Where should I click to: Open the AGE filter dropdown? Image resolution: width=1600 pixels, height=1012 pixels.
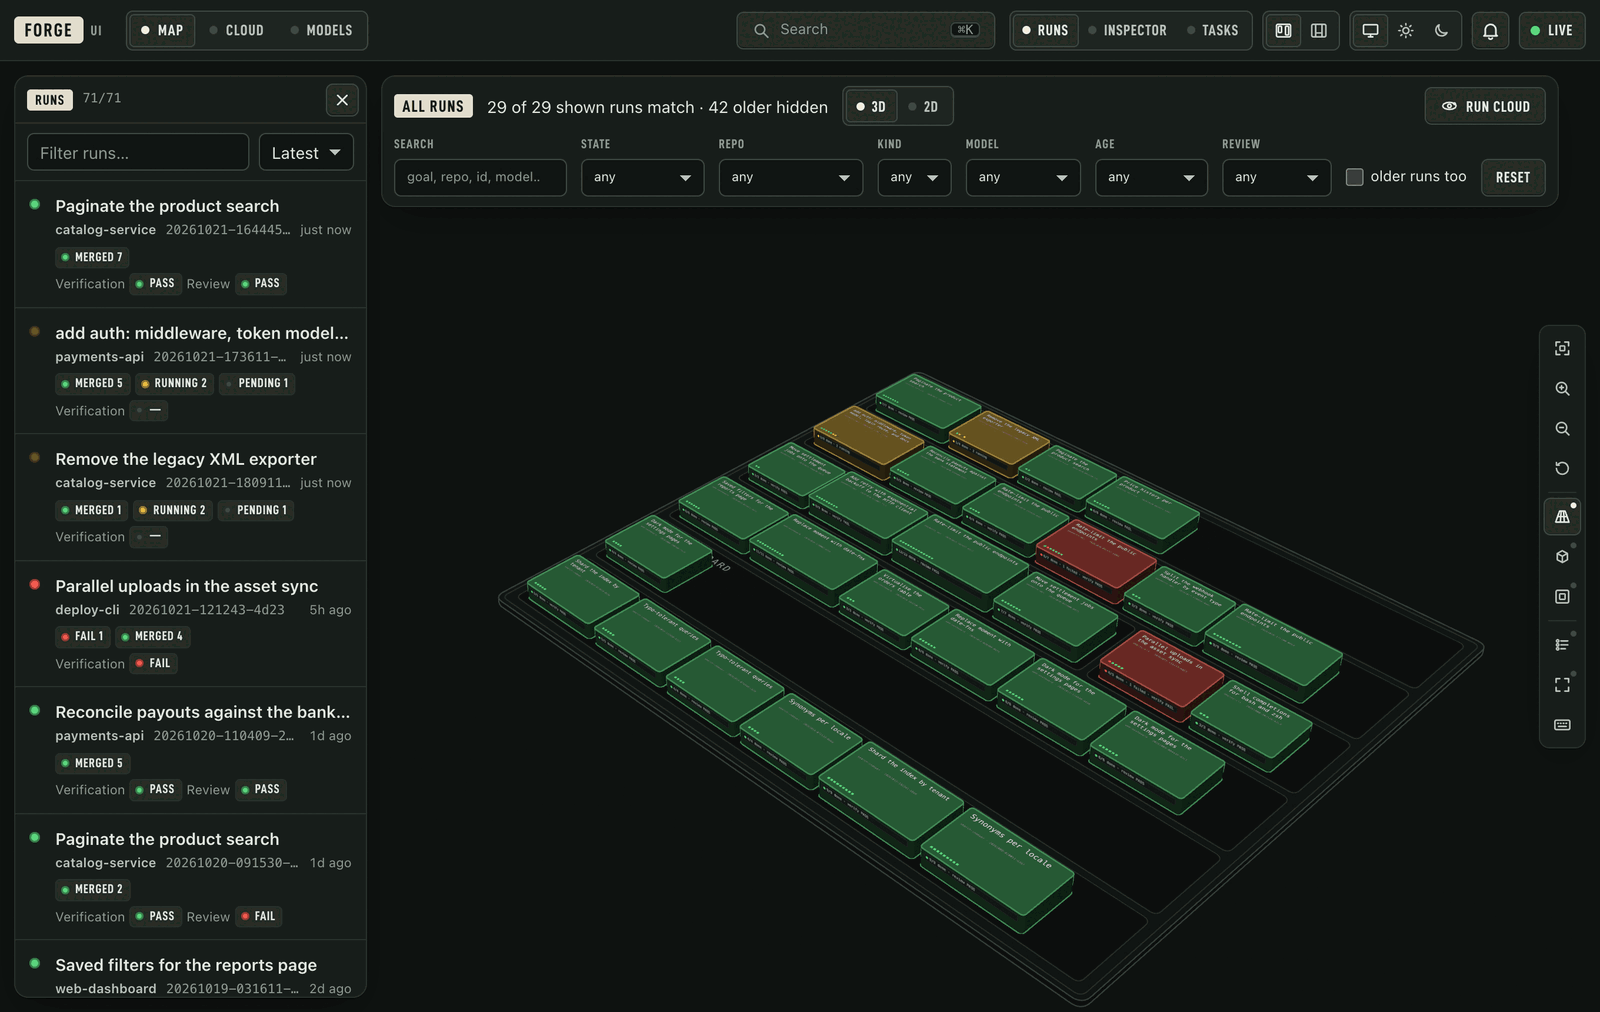(1152, 178)
